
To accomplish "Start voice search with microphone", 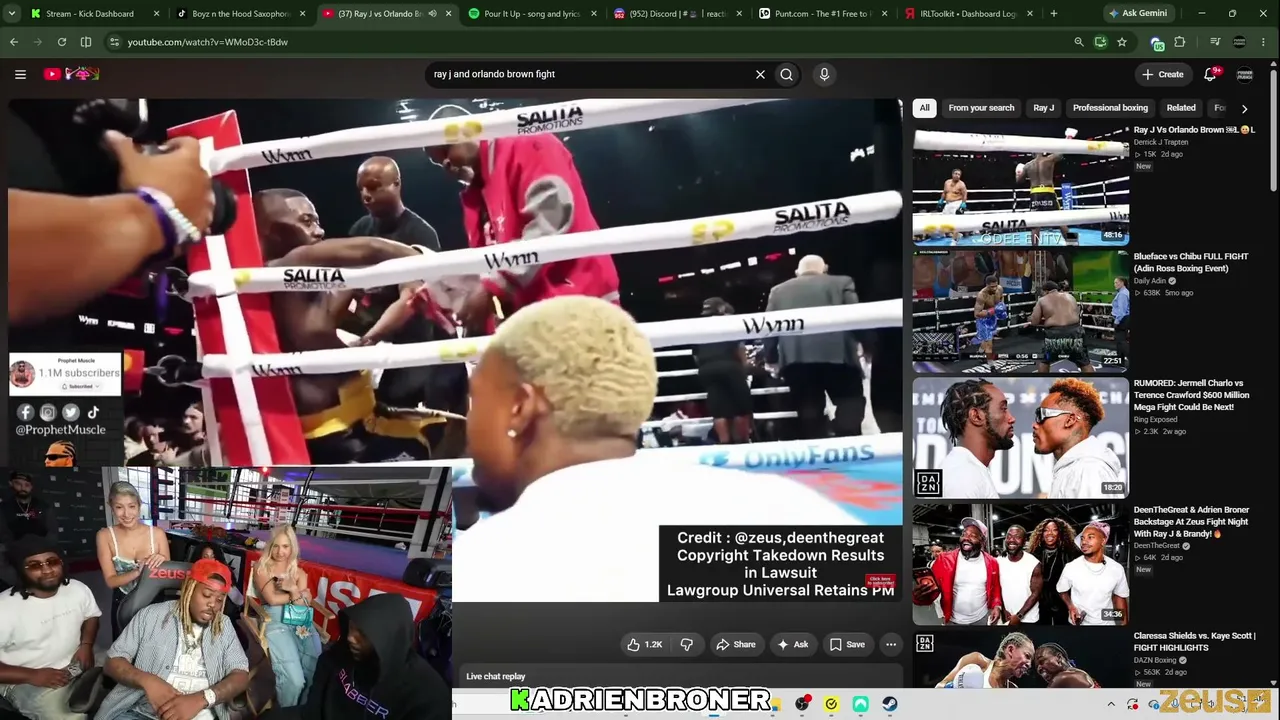I will (x=824, y=74).
